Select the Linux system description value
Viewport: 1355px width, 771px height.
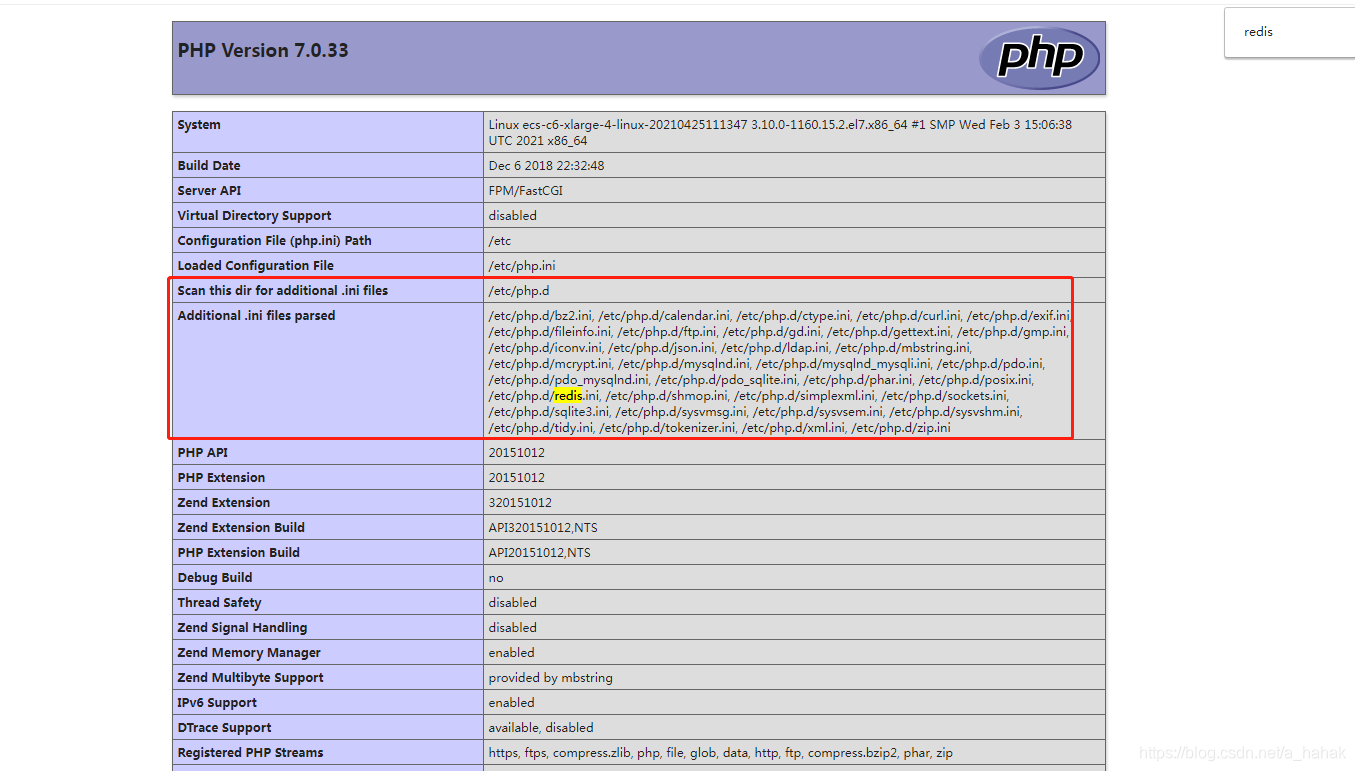(x=780, y=133)
